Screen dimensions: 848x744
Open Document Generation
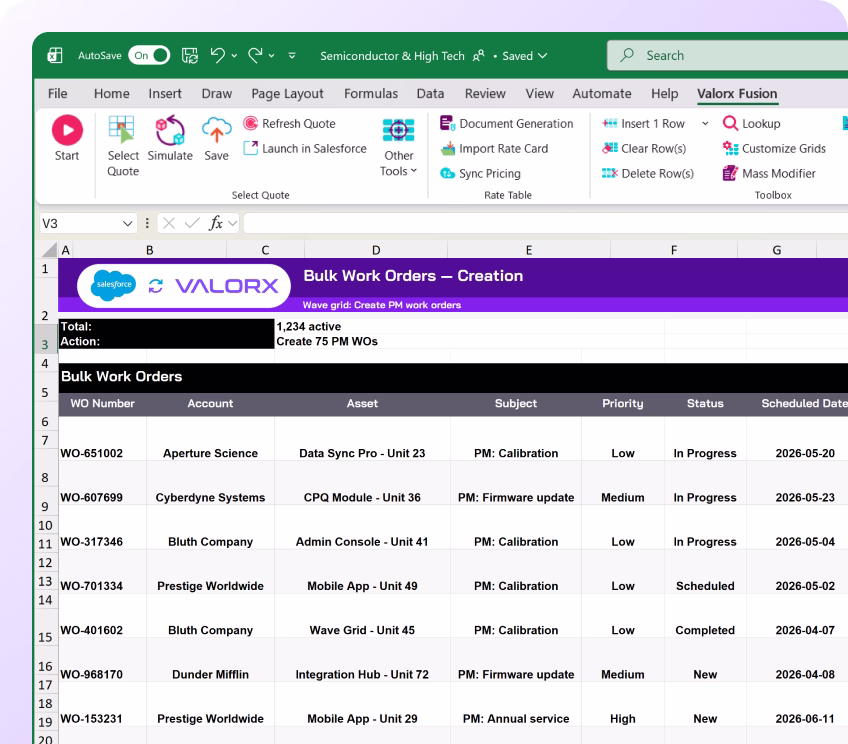click(x=506, y=123)
